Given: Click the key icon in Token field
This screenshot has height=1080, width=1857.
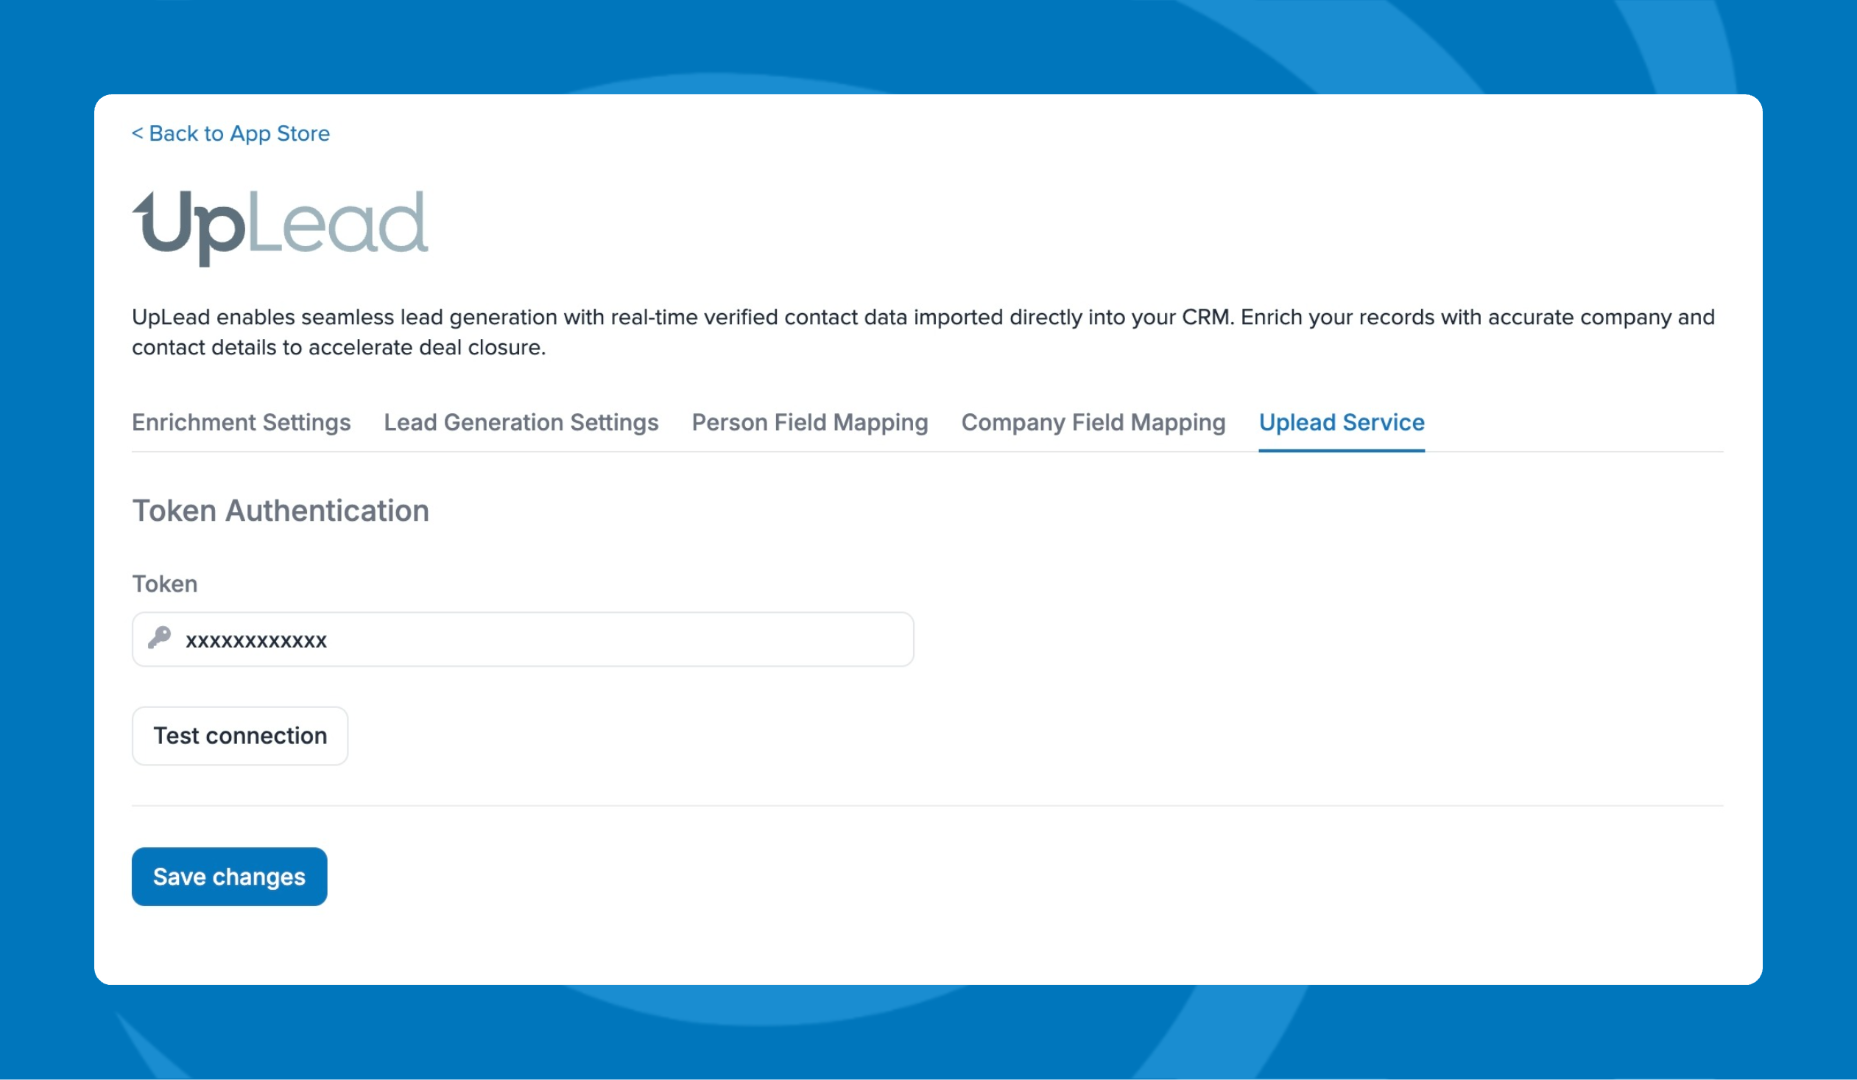Looking at the screenshot, I should [x=159, y=638].
